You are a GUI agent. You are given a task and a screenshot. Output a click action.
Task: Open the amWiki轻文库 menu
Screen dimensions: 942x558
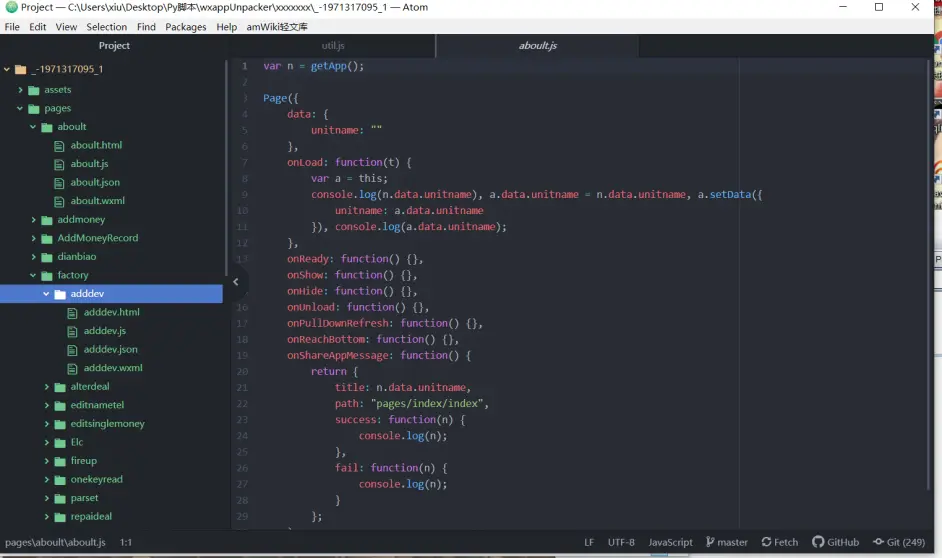[x=277, y=27]
